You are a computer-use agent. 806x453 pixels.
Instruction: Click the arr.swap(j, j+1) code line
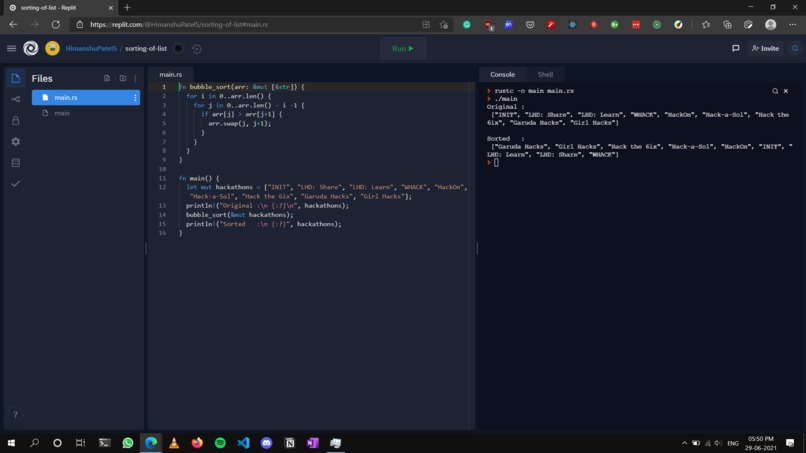pos(240,123)
